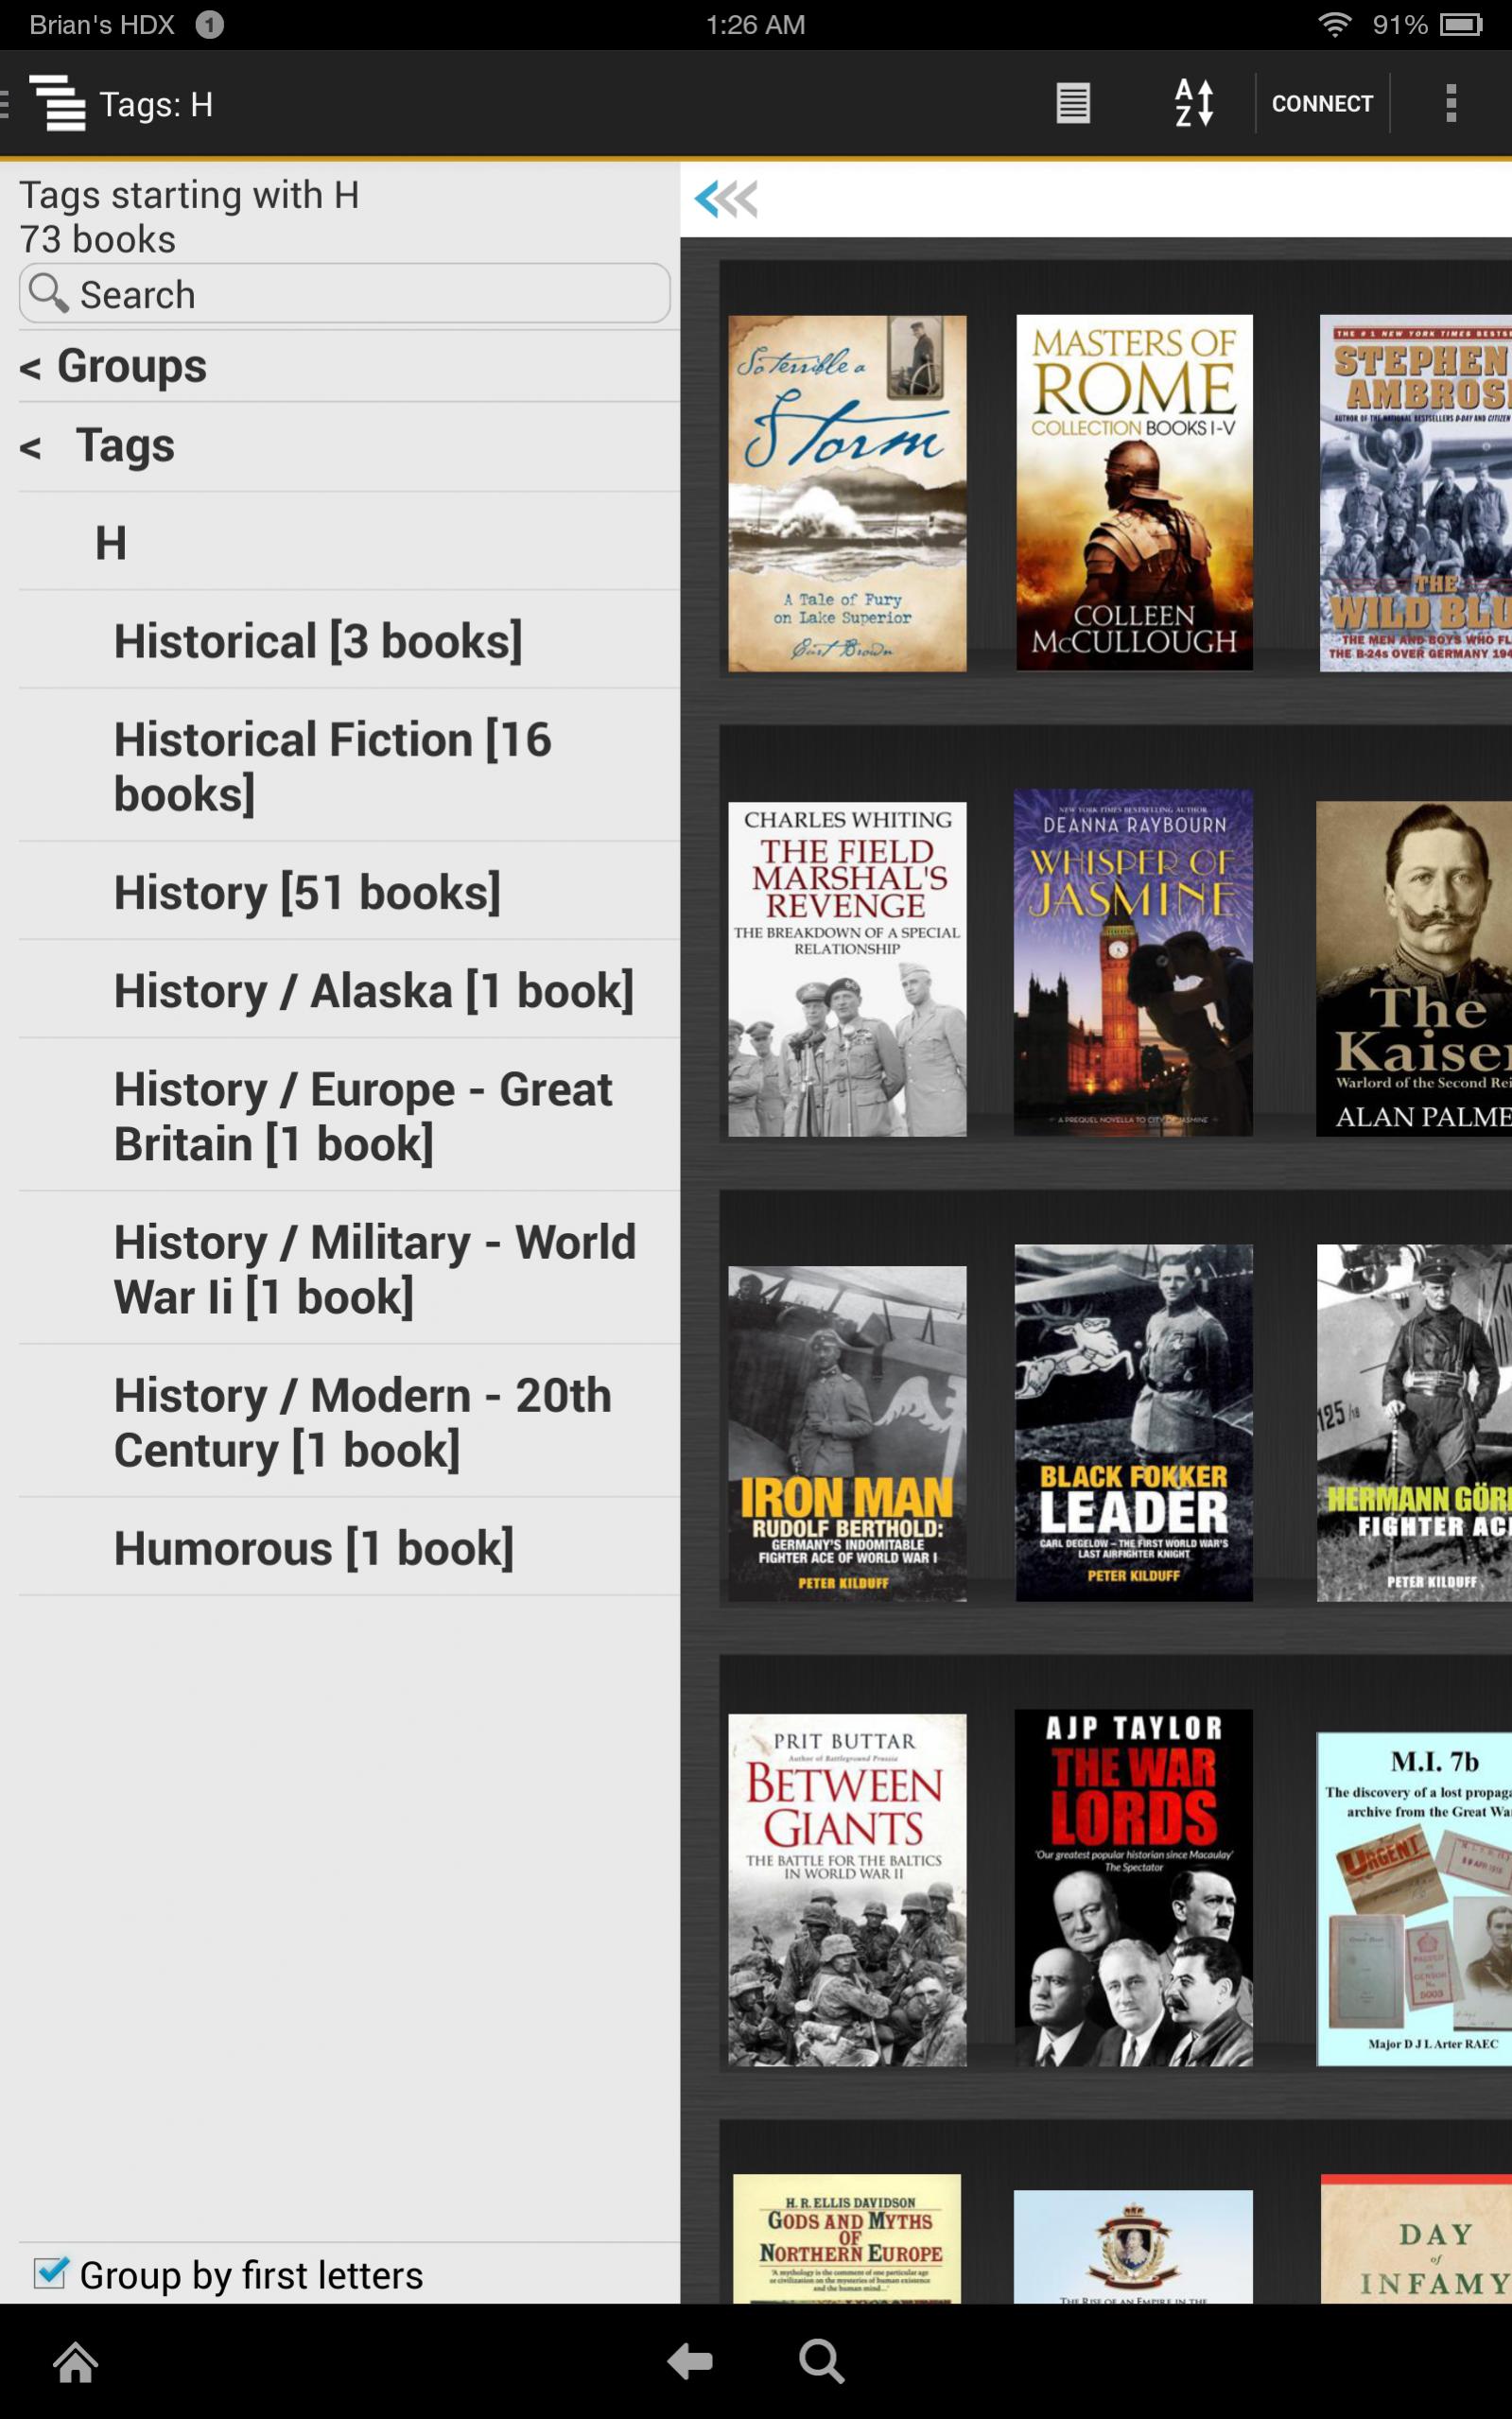Tap the Wi-Fi status icon

(1334, 24)
